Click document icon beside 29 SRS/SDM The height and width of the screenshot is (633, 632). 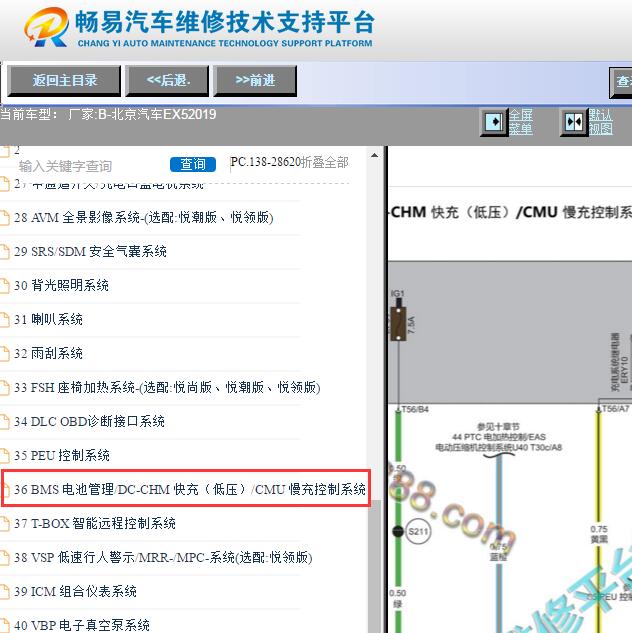click(x=4, y=252)
